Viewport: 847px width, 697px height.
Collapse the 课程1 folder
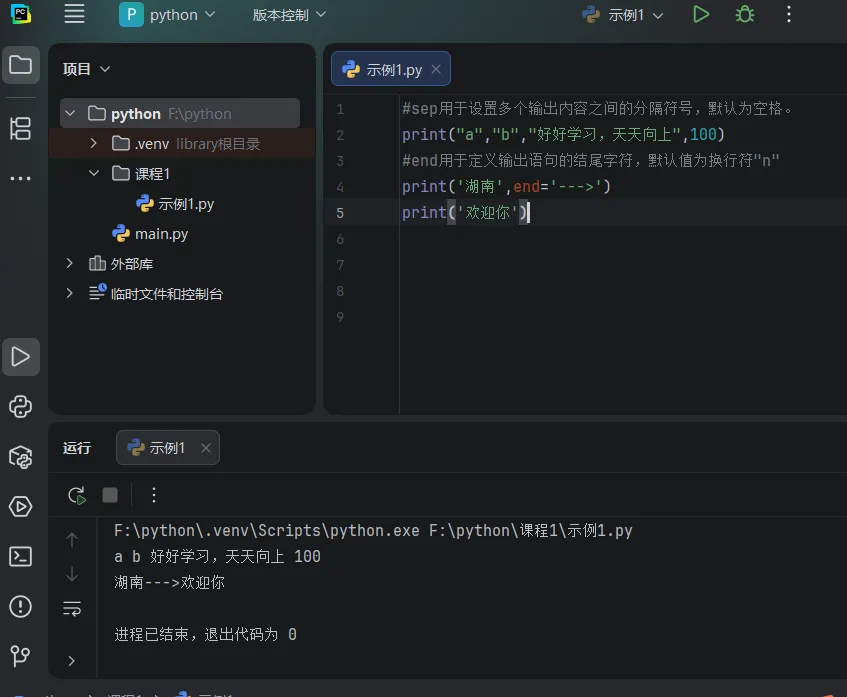(93, 173)
